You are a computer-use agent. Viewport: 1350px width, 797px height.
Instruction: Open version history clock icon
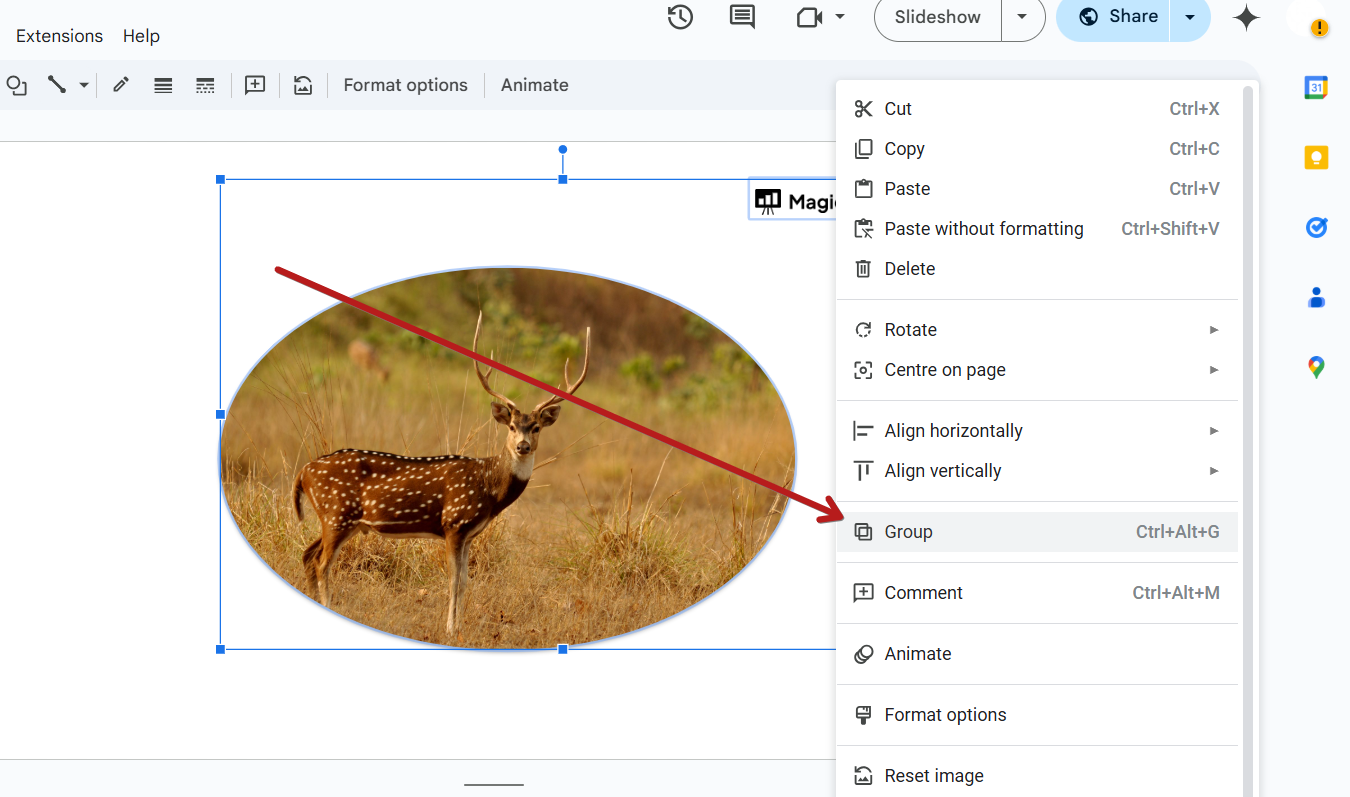coord(680,17)
